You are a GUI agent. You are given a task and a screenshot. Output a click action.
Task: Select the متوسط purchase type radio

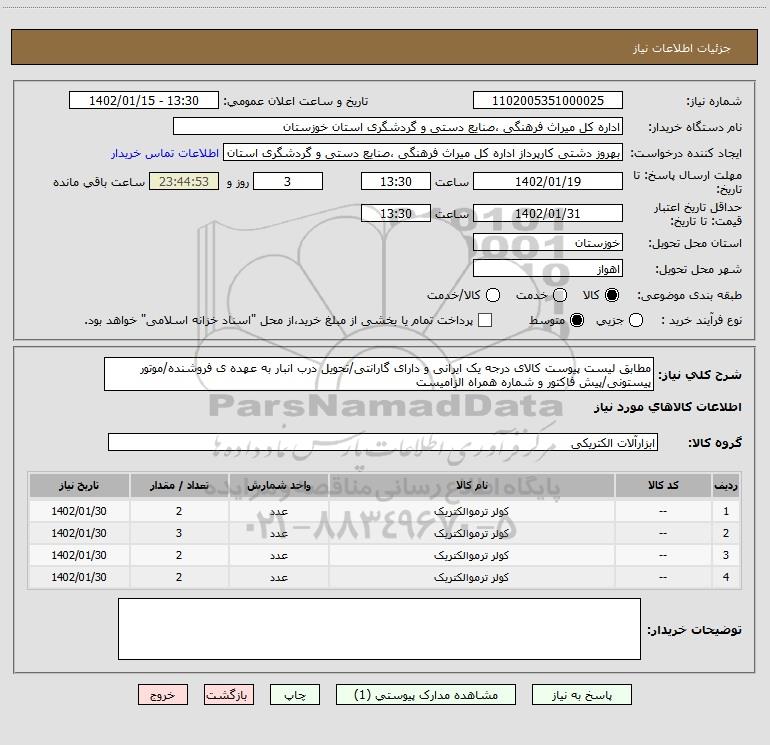click(x=577, y=320)
